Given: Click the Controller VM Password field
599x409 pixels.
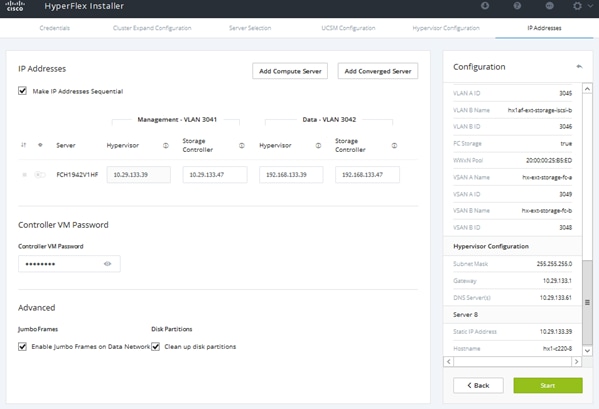Looking at the screenshot, I should pos(69,264).
